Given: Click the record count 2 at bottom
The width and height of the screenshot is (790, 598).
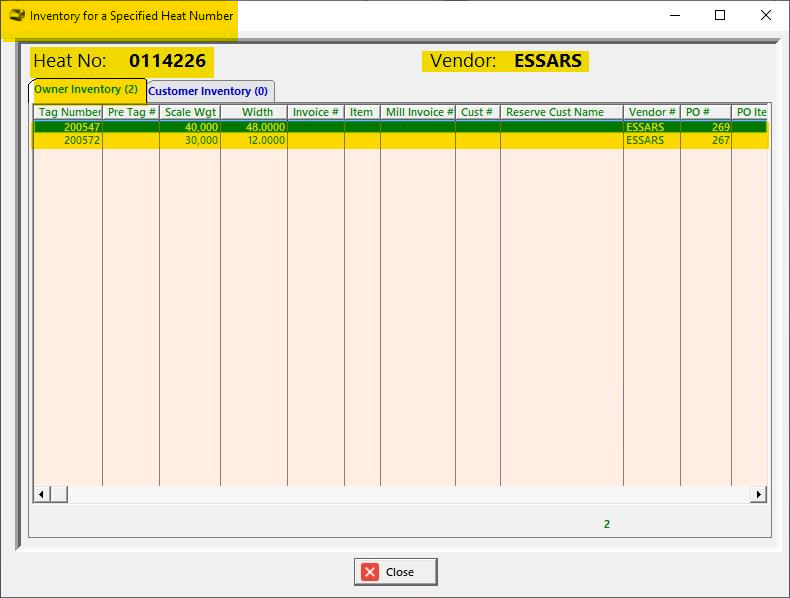Looking at the screenshot, I should tap(607, 524).
